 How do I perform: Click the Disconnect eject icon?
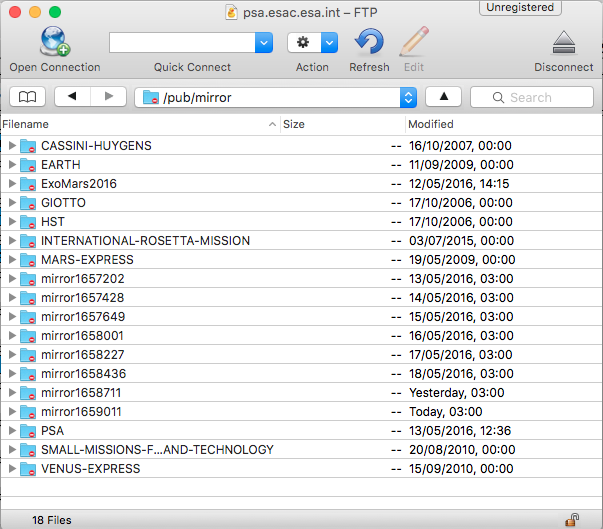coord(564,42)
